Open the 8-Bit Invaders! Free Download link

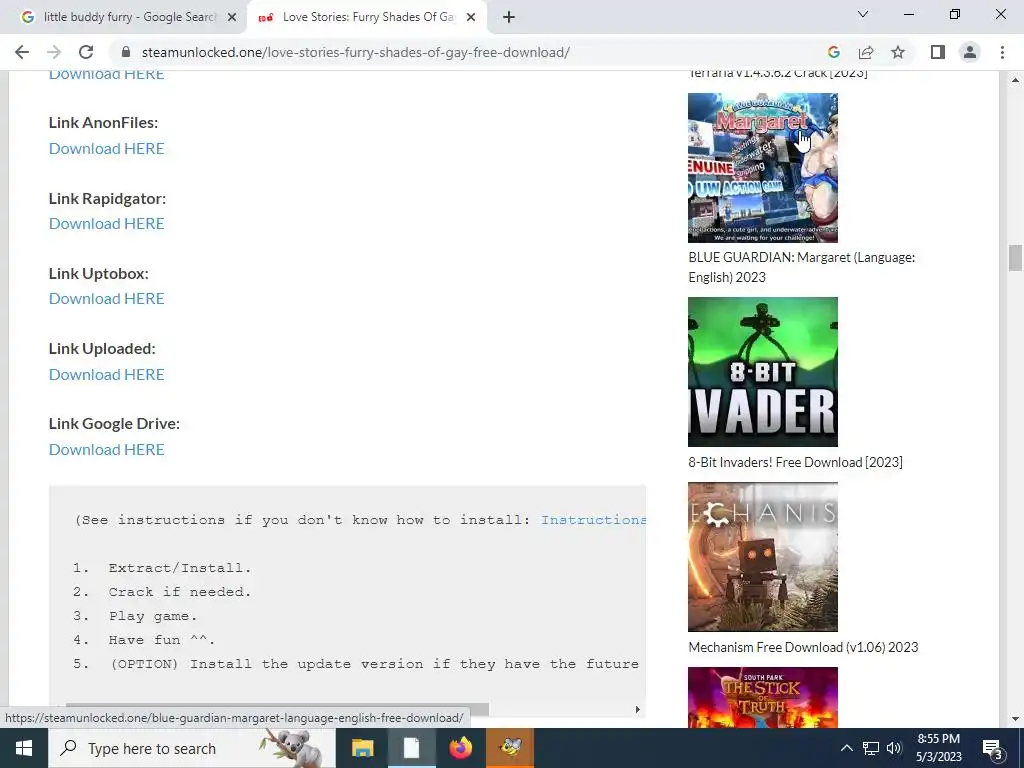795,462
